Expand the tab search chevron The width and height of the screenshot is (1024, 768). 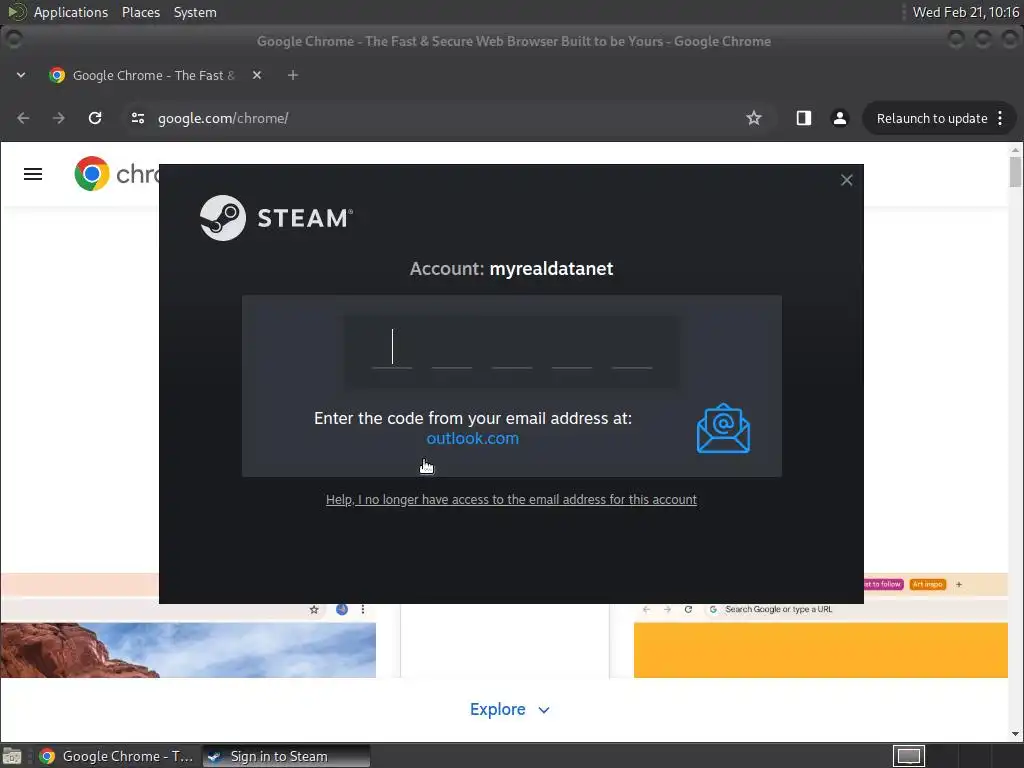(x=21, y=75)
